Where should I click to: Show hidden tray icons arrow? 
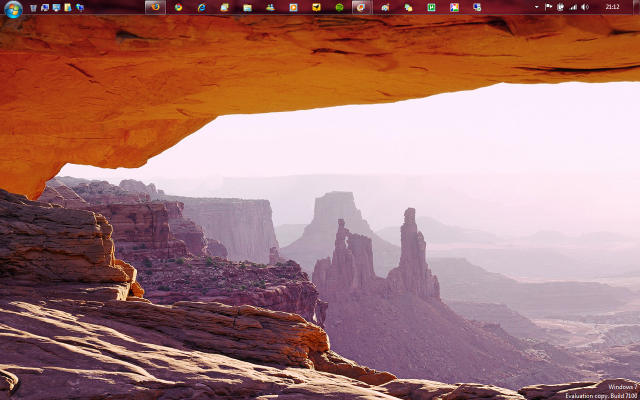[x=536, y=7]
